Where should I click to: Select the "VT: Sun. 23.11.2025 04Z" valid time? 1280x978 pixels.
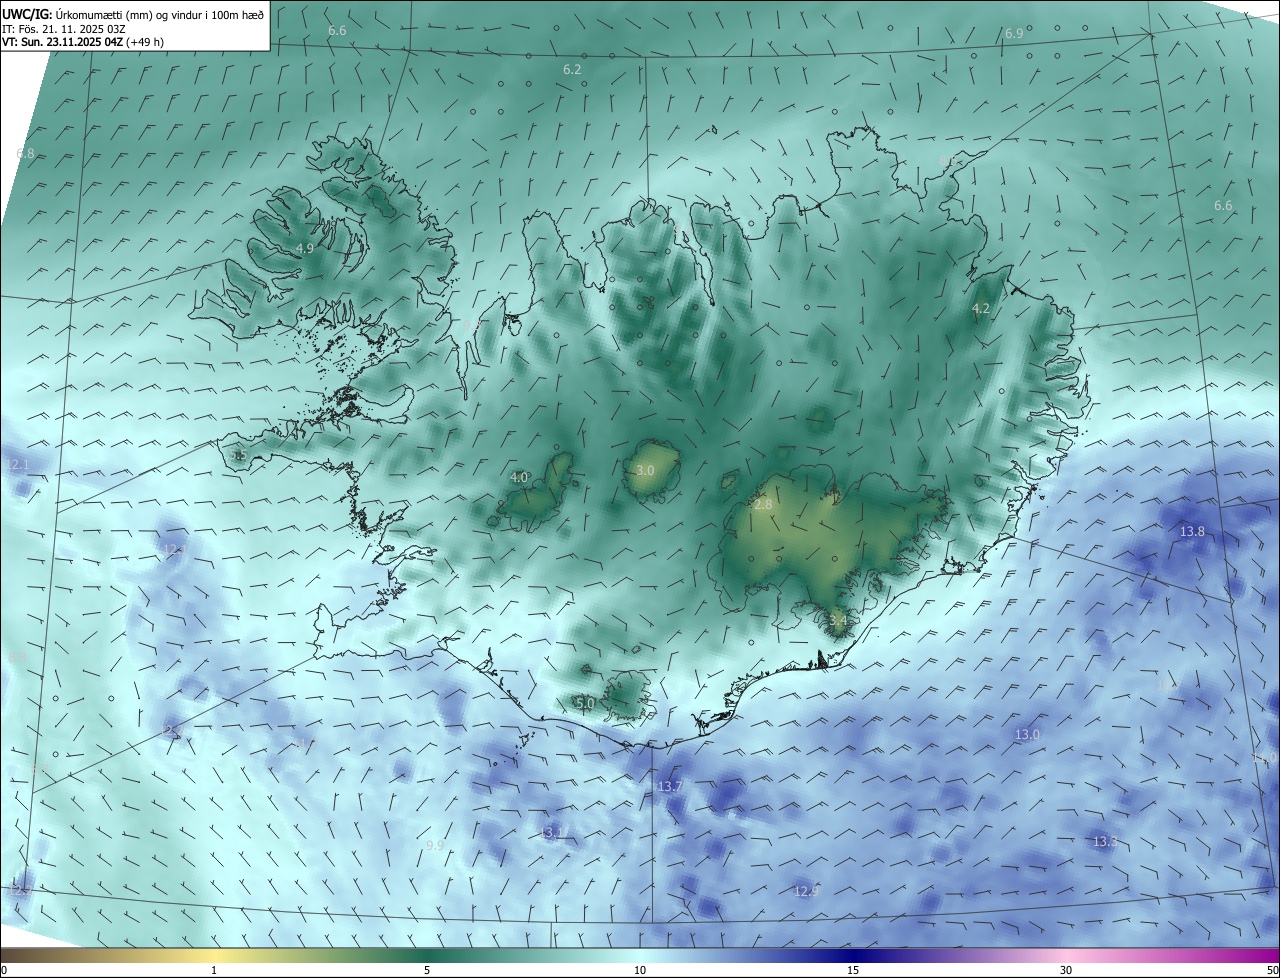point(62,42)
